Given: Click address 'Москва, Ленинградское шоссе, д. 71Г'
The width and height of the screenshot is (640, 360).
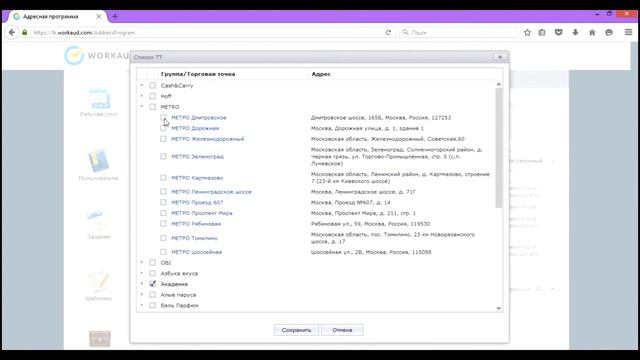Looking at the screenshot, I should click(x=363, y=191).
